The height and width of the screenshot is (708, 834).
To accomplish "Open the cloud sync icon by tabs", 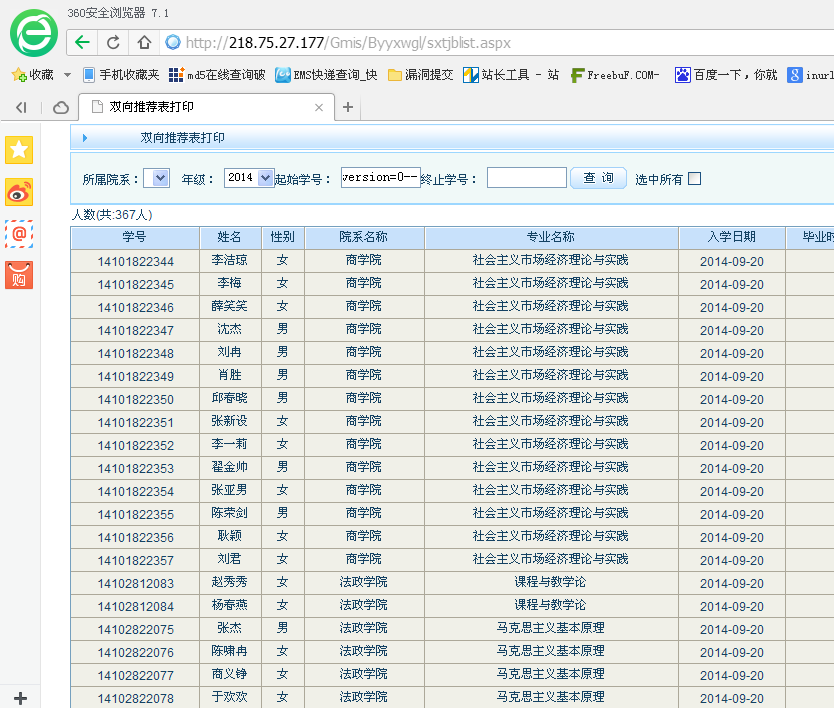I will [x=61, y=108].
